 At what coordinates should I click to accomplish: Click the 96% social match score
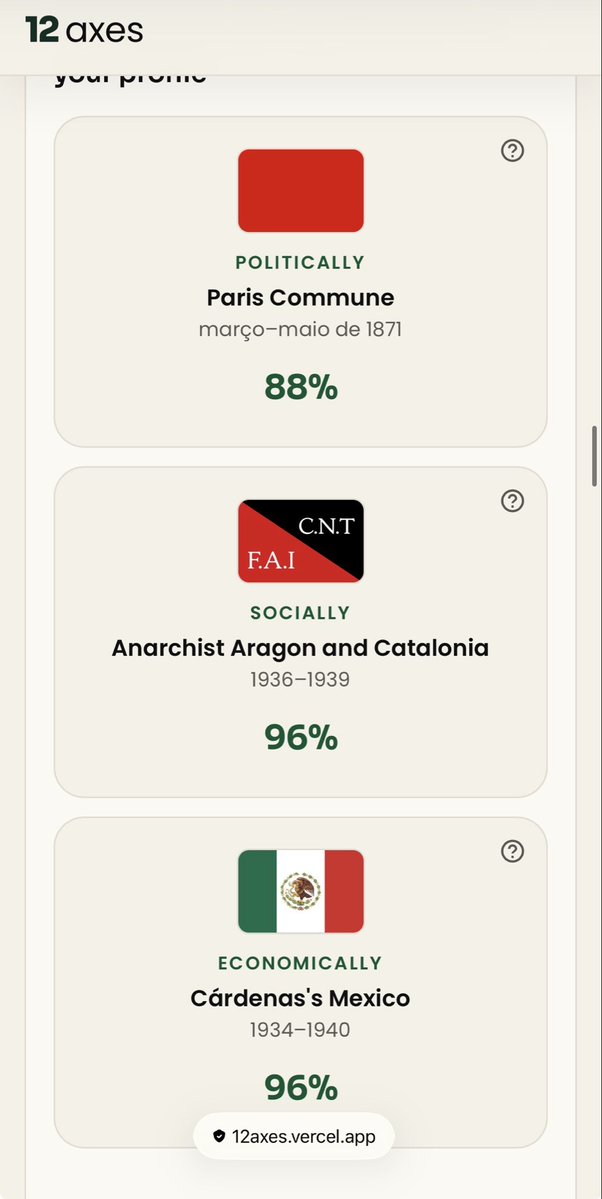pos(301,737)
